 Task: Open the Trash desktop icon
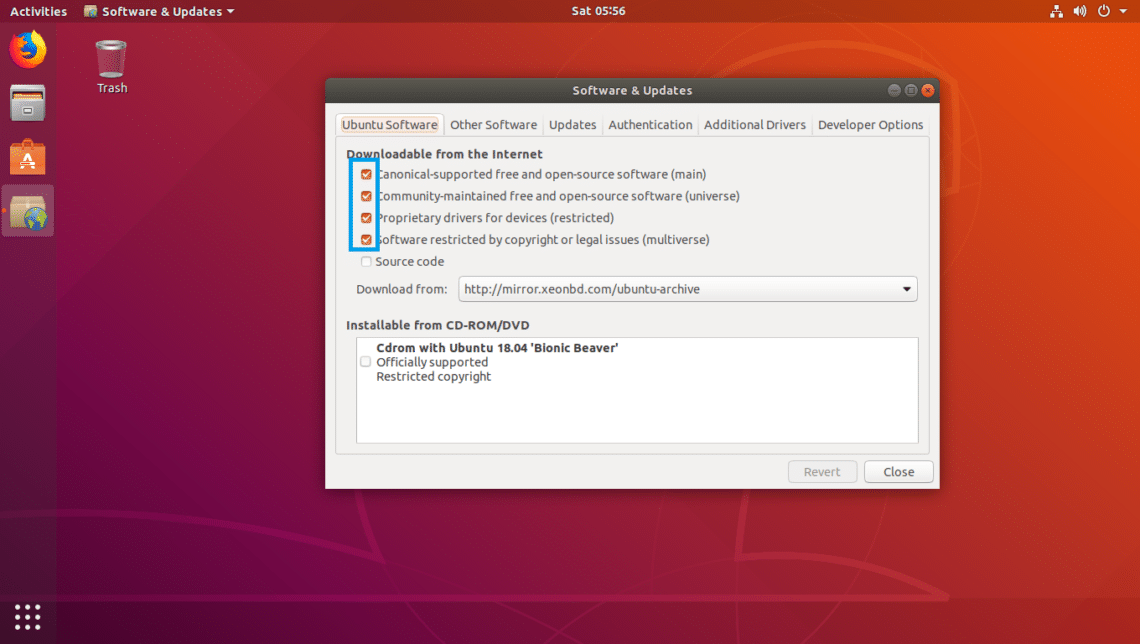tap(111, 67)
